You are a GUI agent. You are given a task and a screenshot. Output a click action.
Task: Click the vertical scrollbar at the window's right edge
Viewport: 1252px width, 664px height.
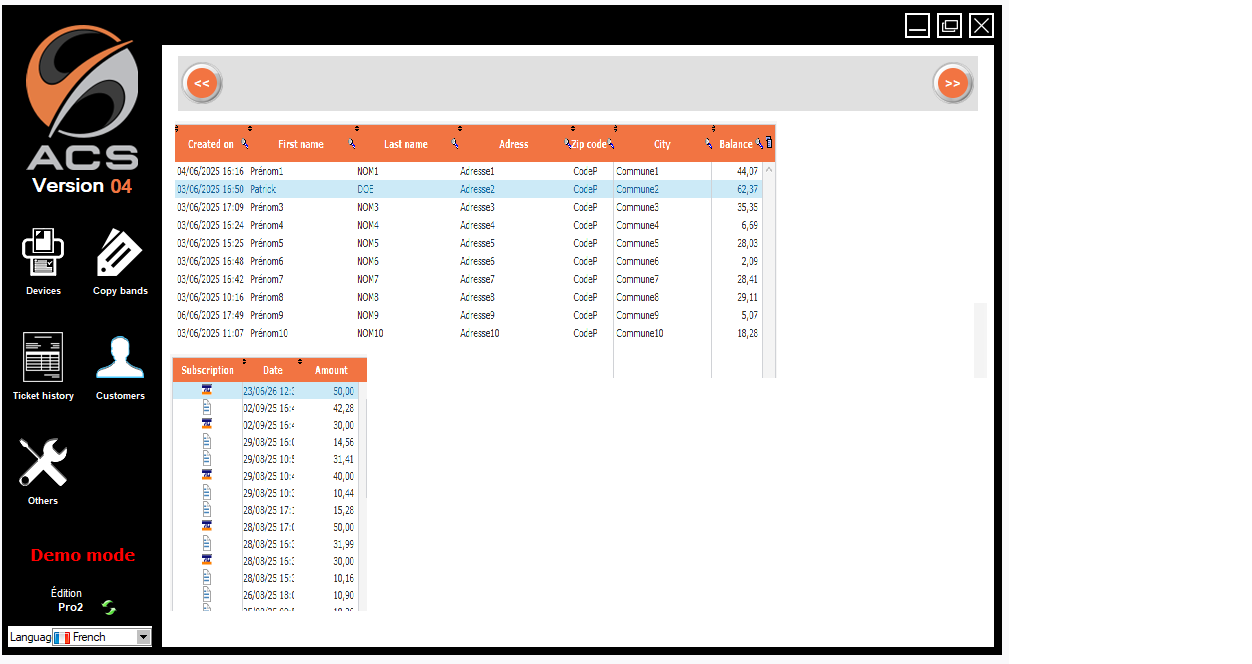(x=980, y=340)
